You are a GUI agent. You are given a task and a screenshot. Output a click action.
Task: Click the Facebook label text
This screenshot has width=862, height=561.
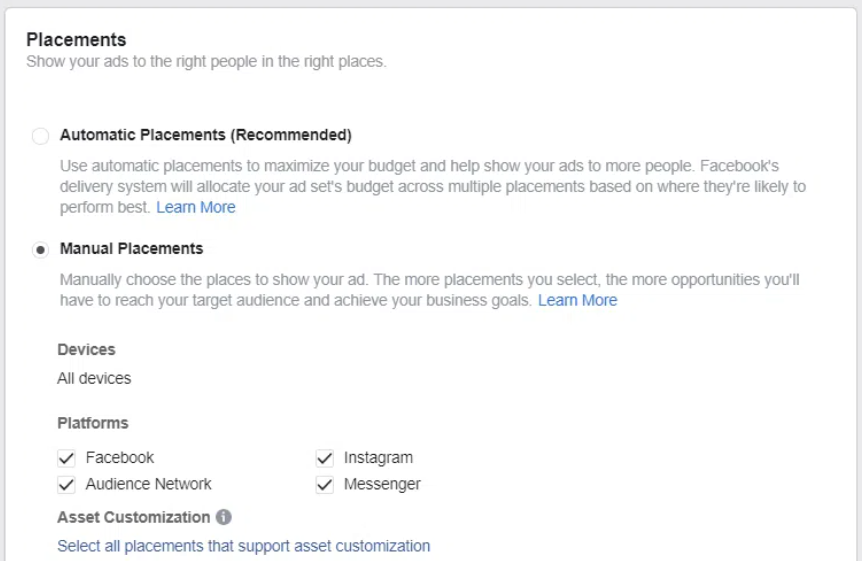pyautogui.click(x=120, y=457)
